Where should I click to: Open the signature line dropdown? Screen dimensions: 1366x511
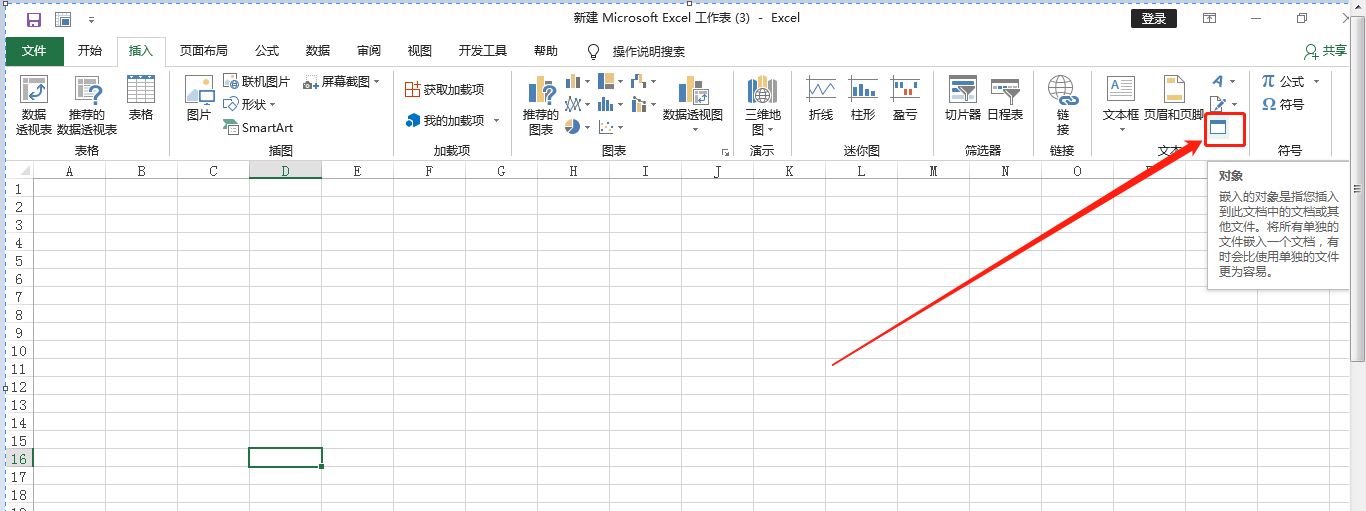[1224, 104]
